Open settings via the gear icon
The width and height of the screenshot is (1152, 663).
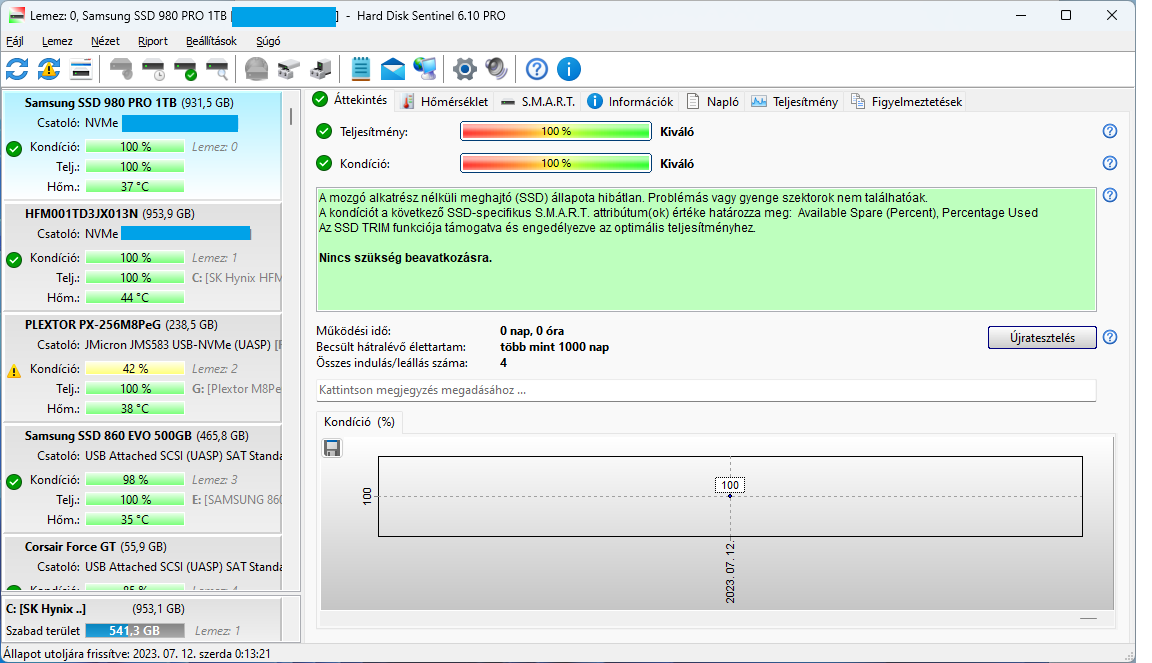click(464, 69)
